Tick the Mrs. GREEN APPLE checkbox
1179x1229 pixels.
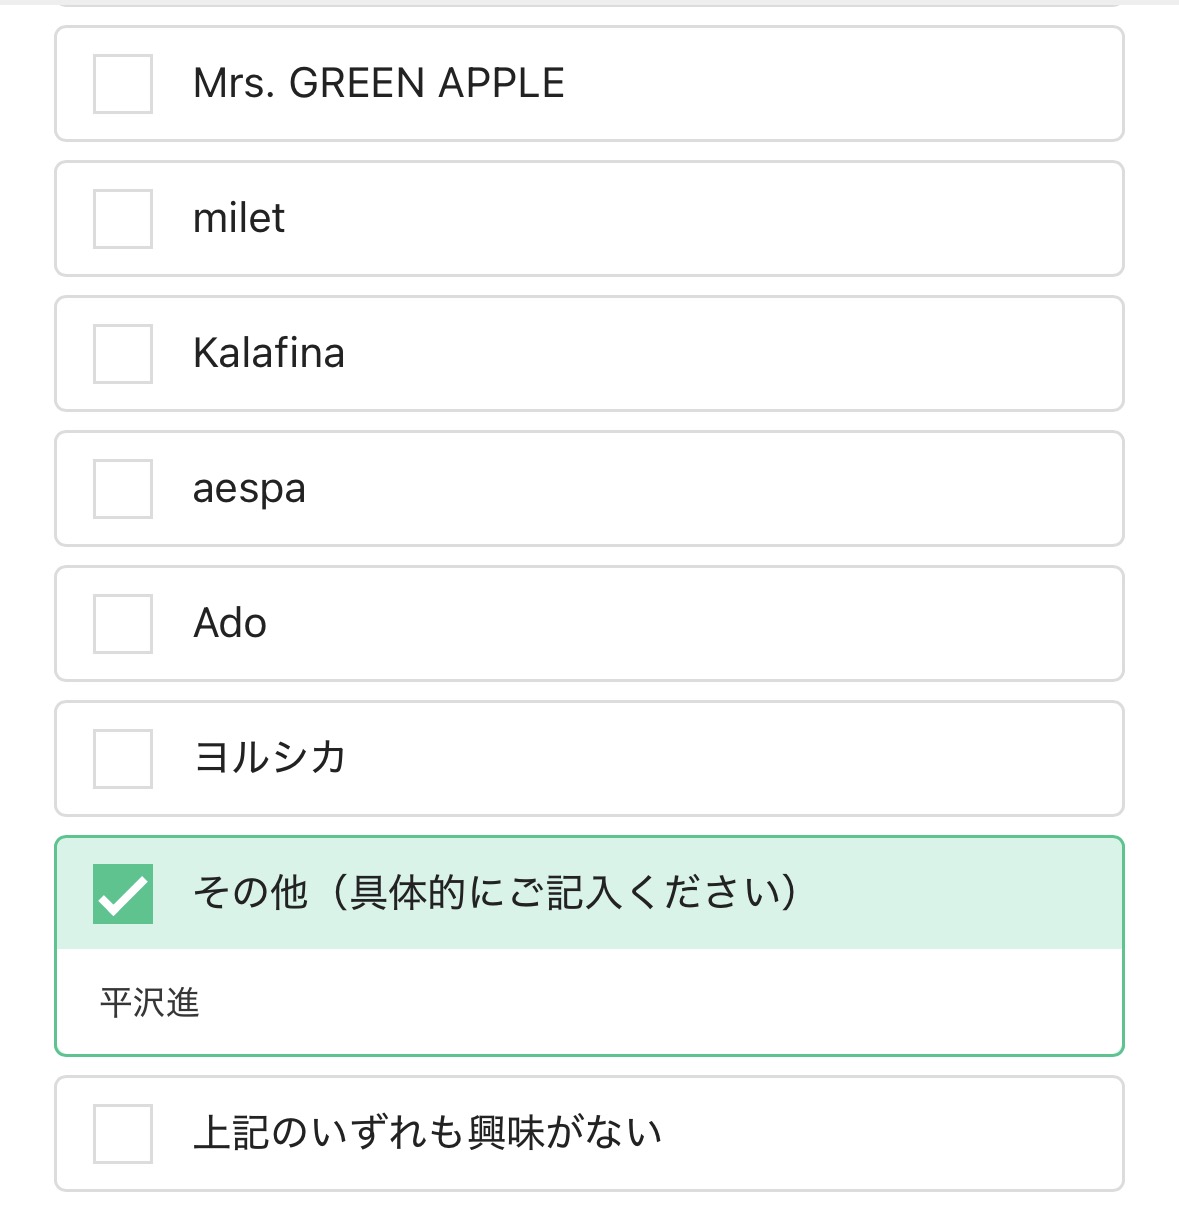123,84
